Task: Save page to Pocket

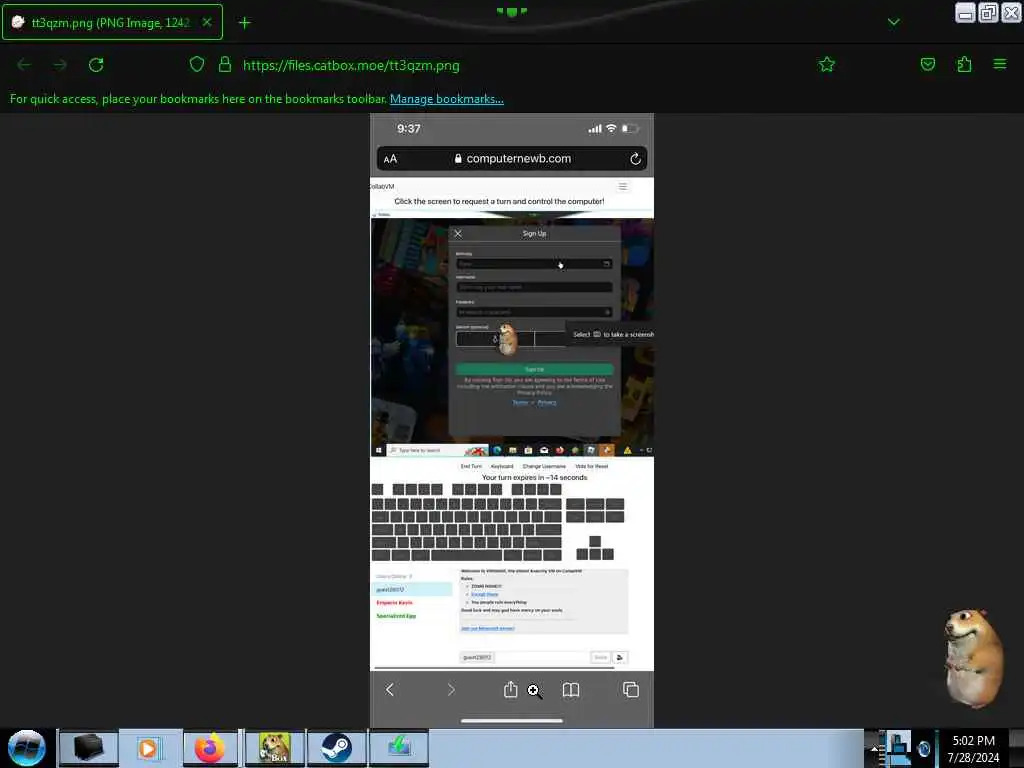Action: pos(927,65)
